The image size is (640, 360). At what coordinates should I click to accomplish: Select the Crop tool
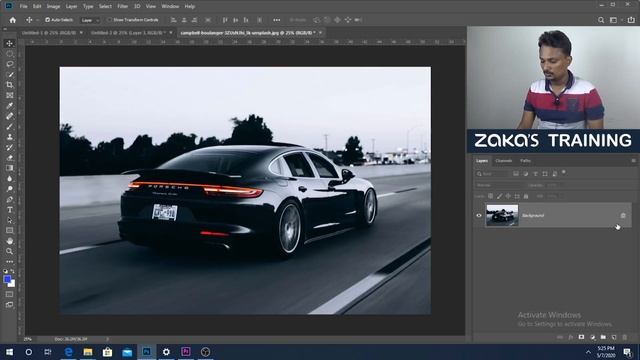pos(9,85)
